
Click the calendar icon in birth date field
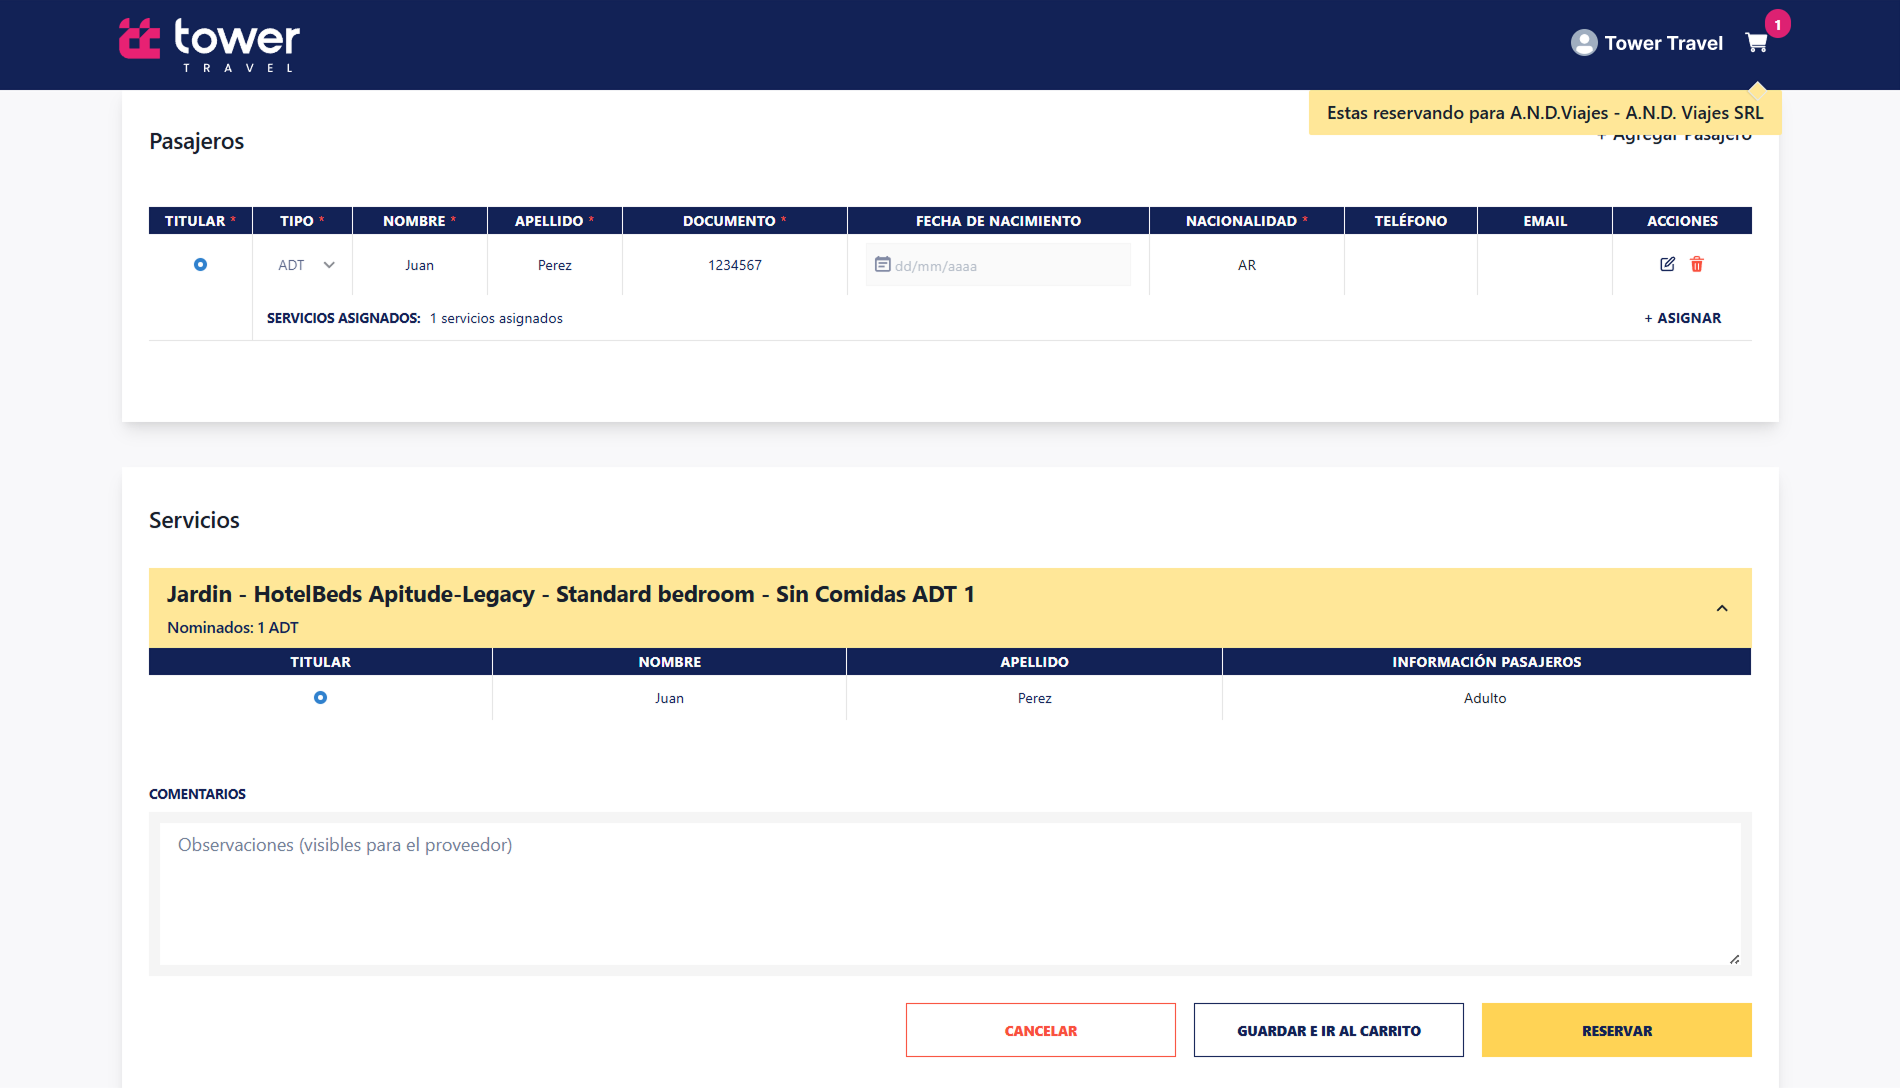(883, 264)
